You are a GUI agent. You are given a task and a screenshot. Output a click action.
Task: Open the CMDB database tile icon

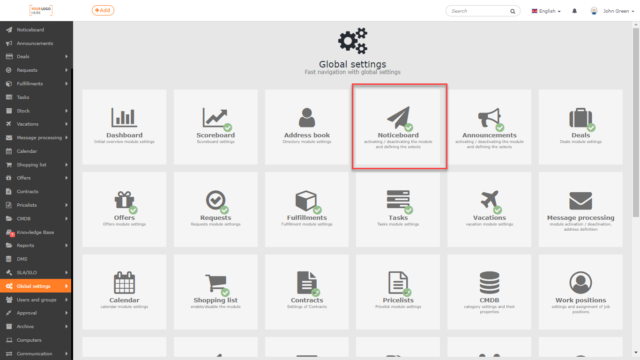point(489,282)
